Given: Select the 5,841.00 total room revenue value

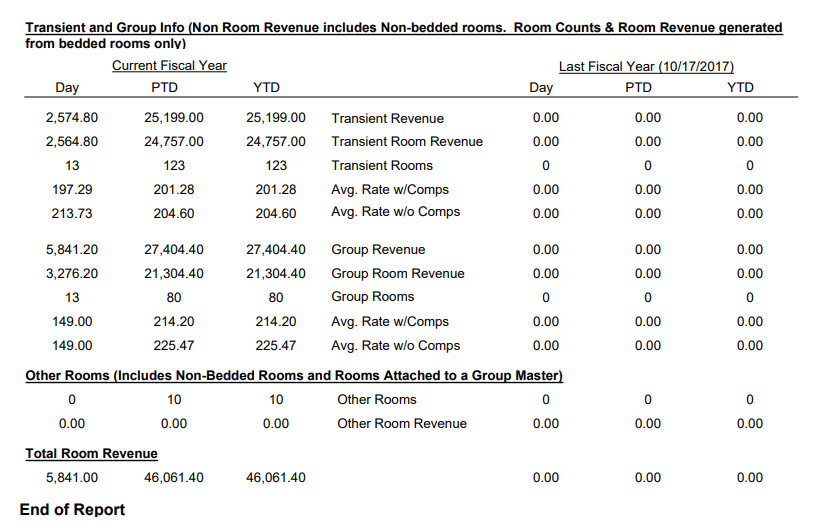Looking at the screenshot, I should [72, 478].
